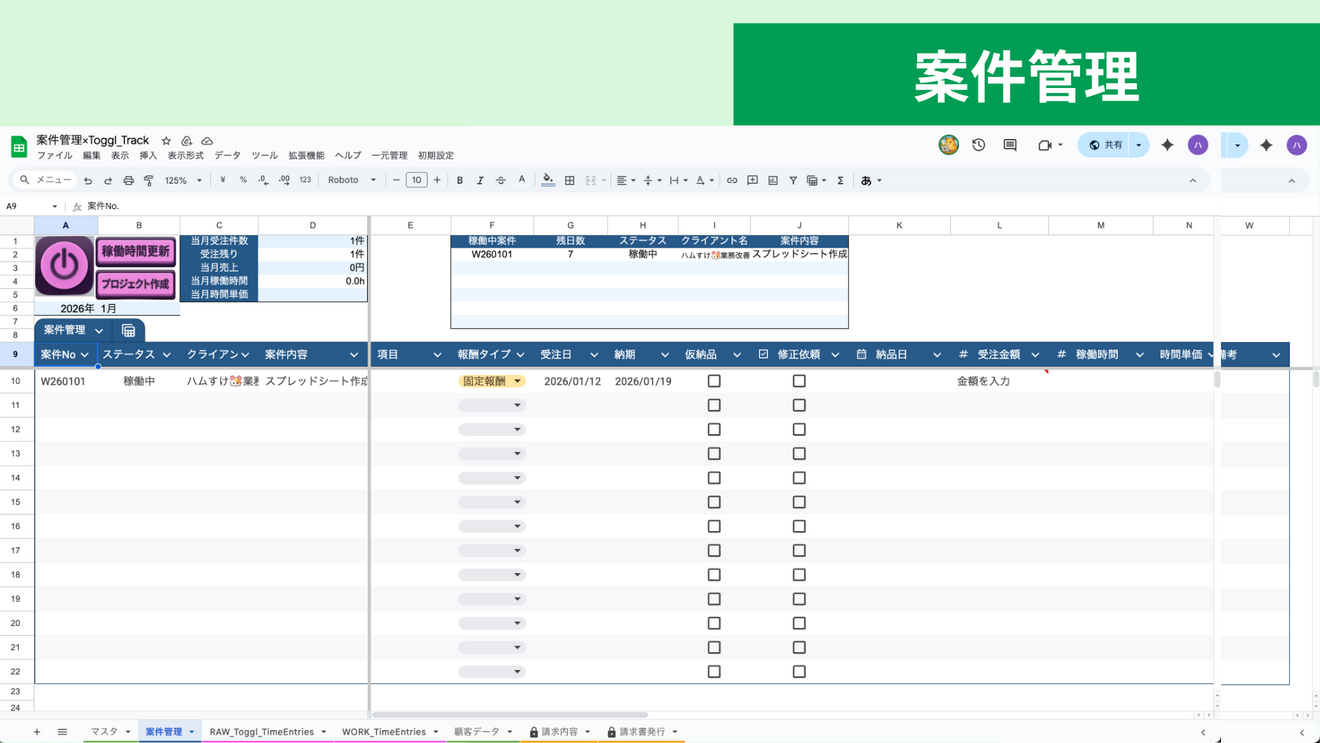Open the 125% zoom dropdown
This screenshot has height=743, width=1320.
pos(183,181)
